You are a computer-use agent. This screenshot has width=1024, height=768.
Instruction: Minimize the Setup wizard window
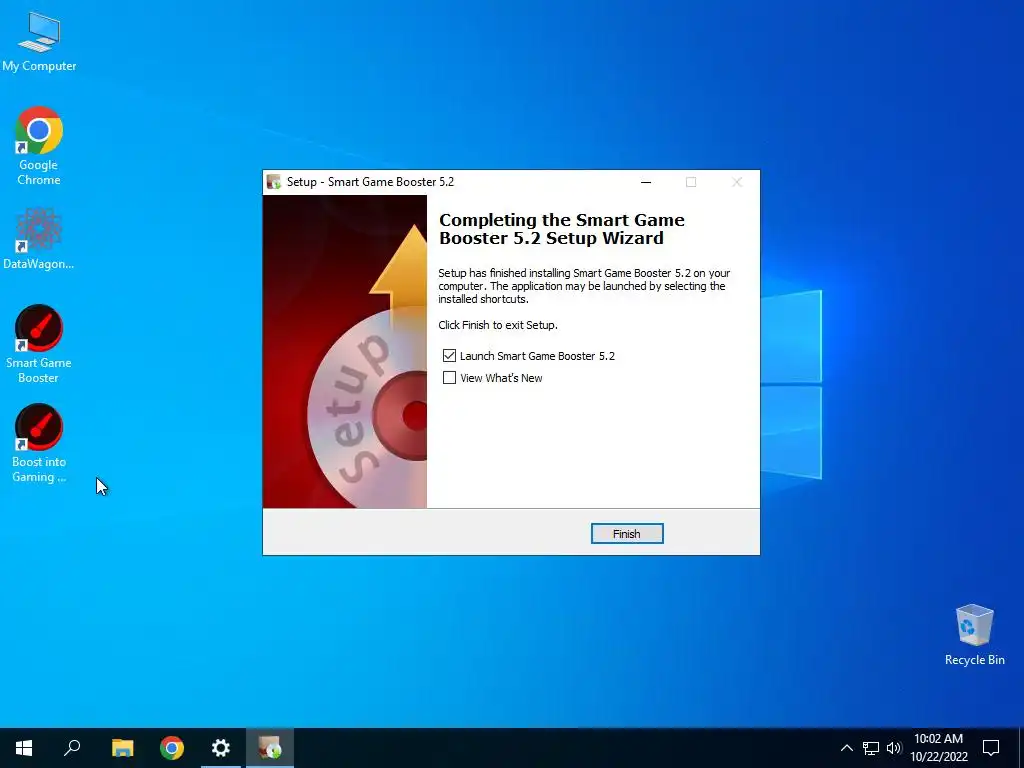tap(646, 182)
